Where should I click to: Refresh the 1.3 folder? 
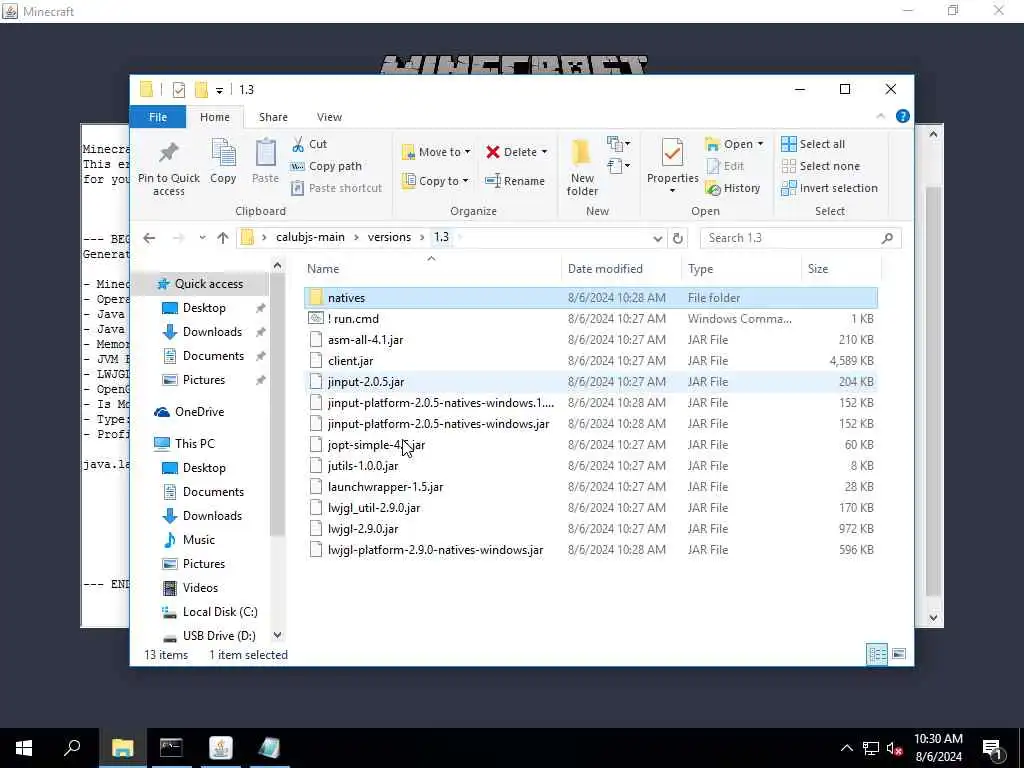pos(678,238)
